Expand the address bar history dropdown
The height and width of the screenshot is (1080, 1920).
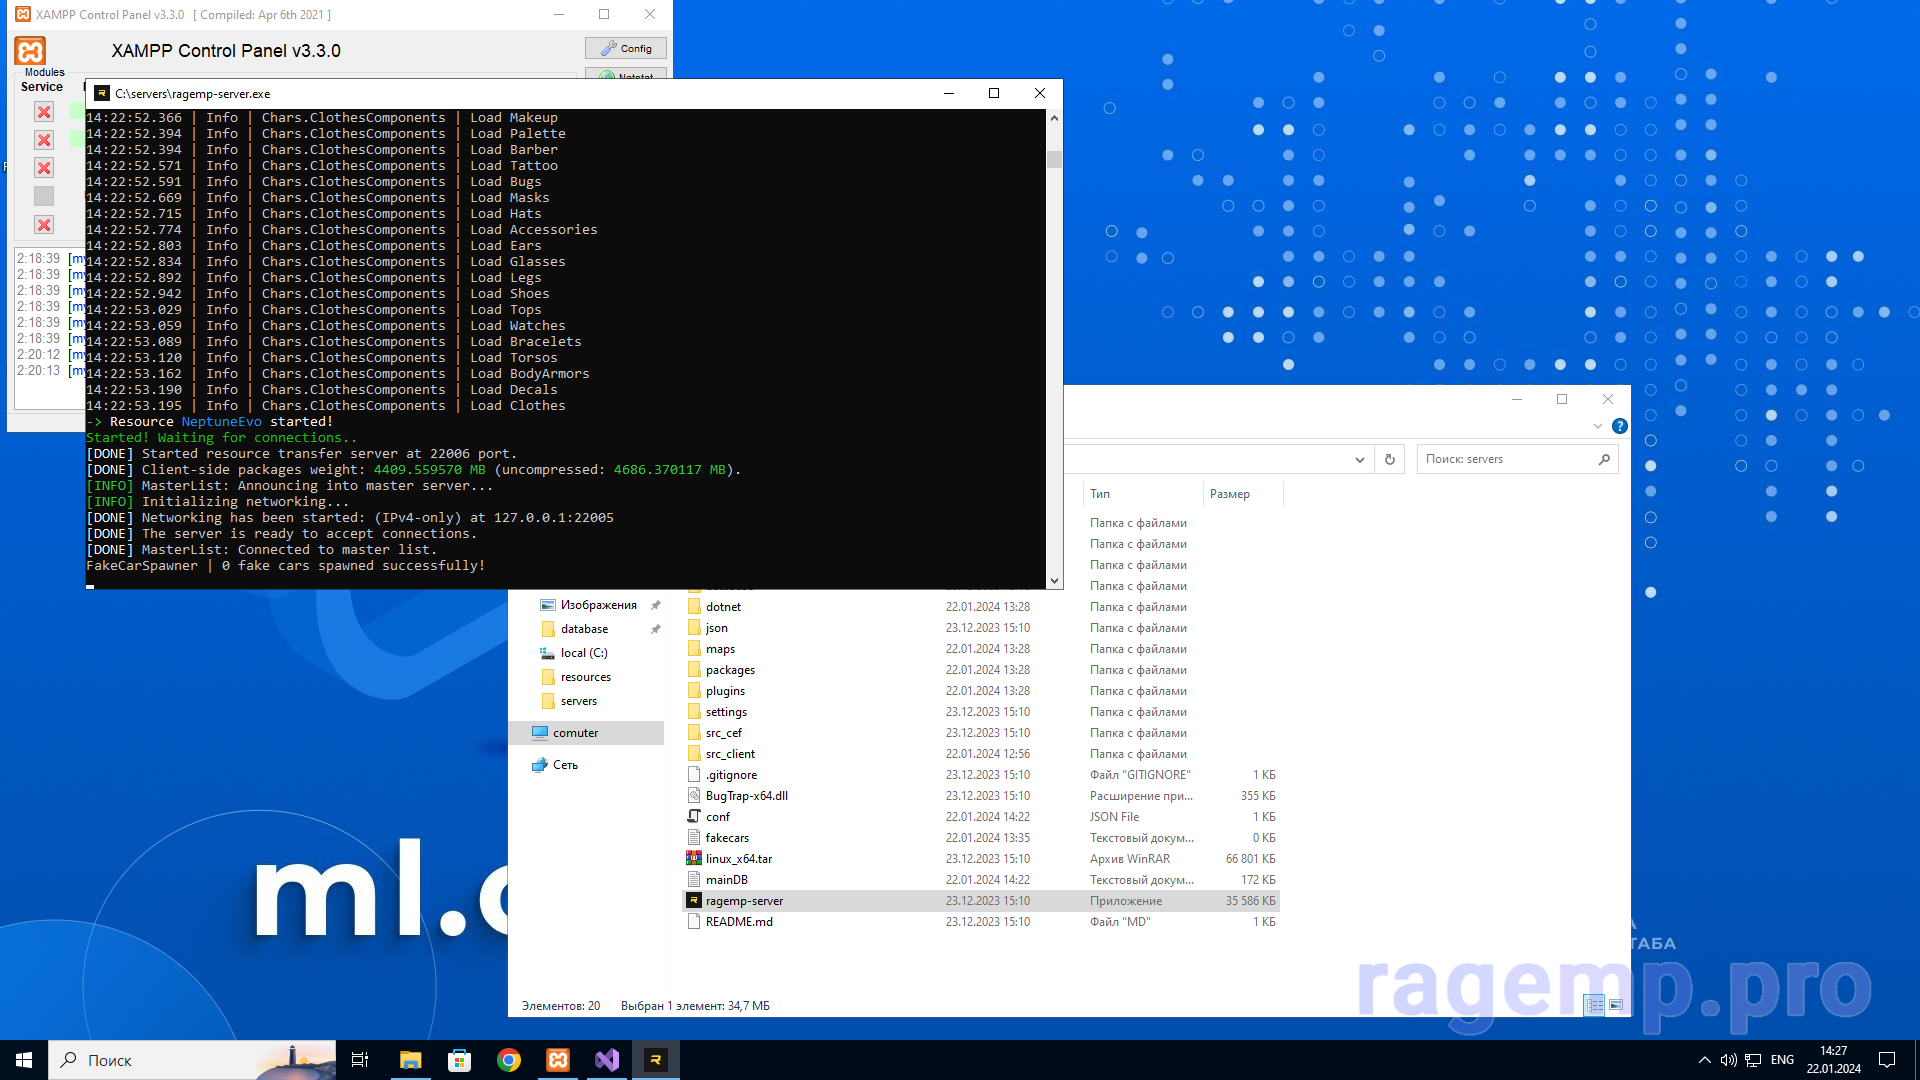point(1359,460)
